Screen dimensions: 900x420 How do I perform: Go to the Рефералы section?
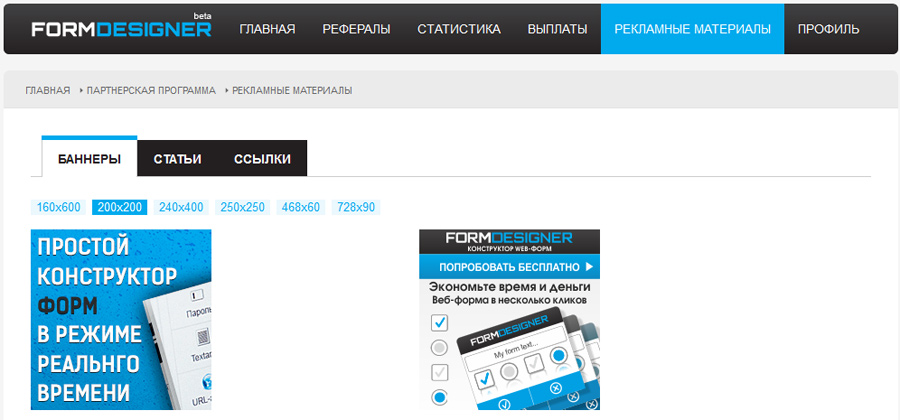tap(356, 29)
